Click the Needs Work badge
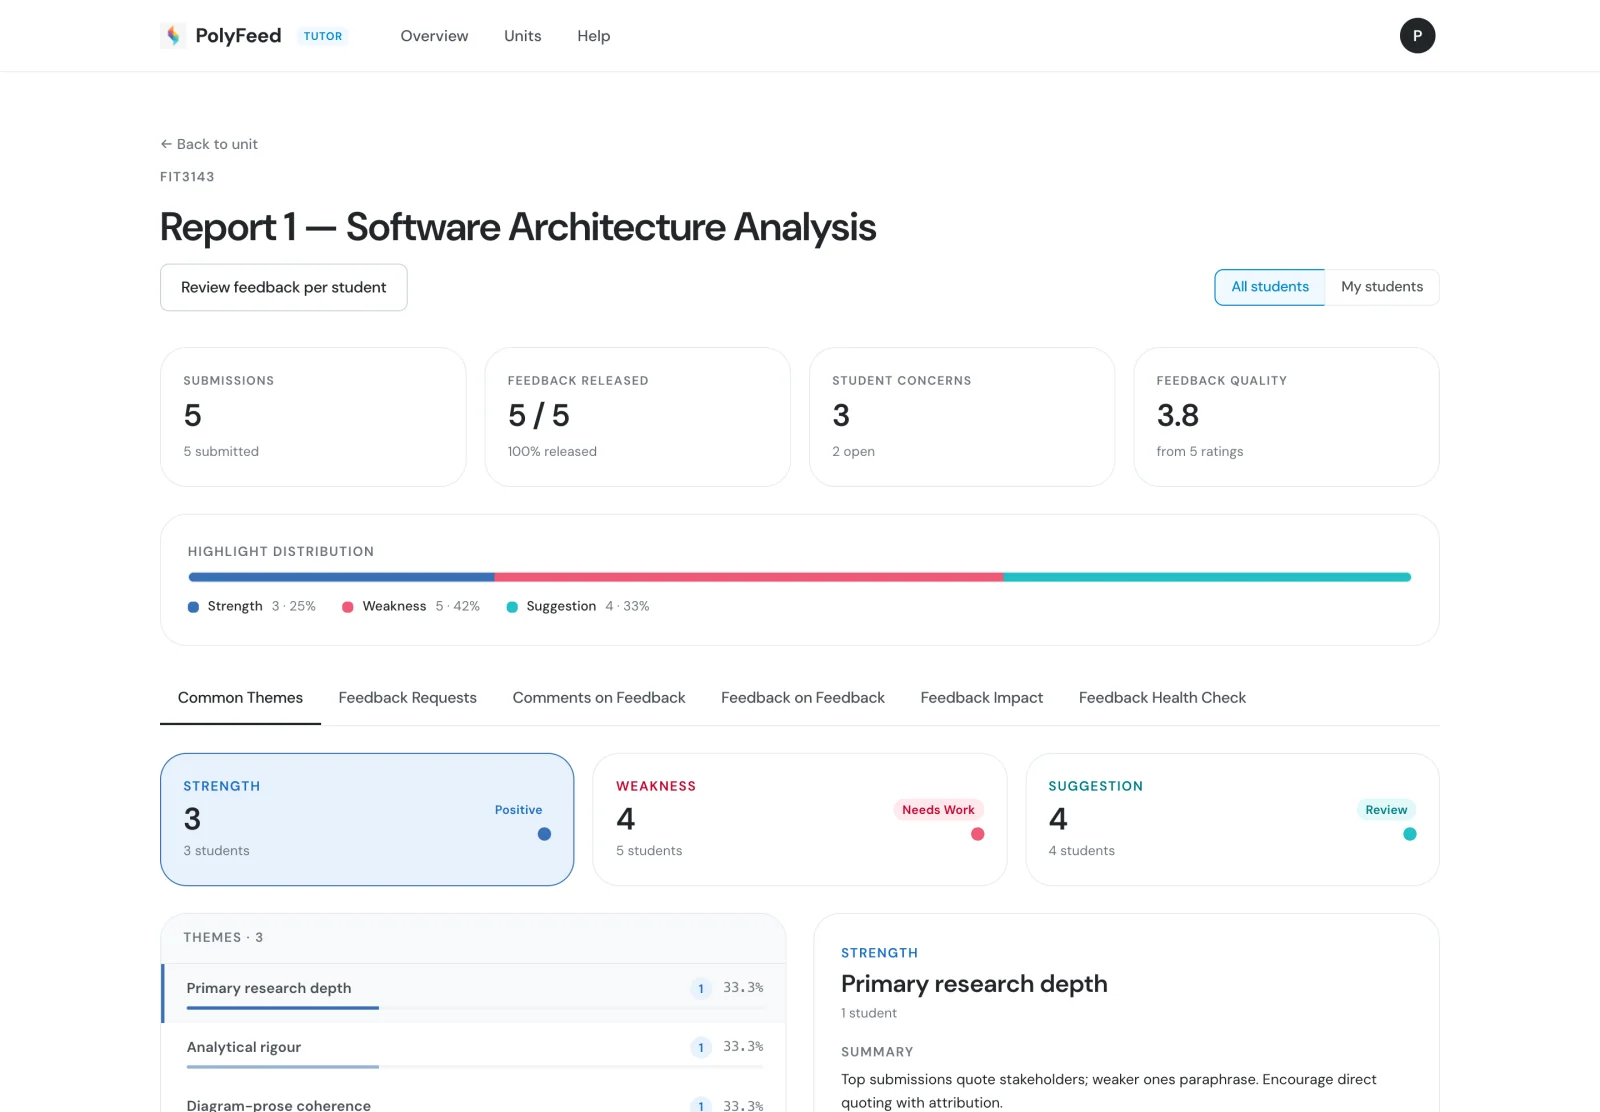The image size is (1600, 1112). (x=938, y=810)
